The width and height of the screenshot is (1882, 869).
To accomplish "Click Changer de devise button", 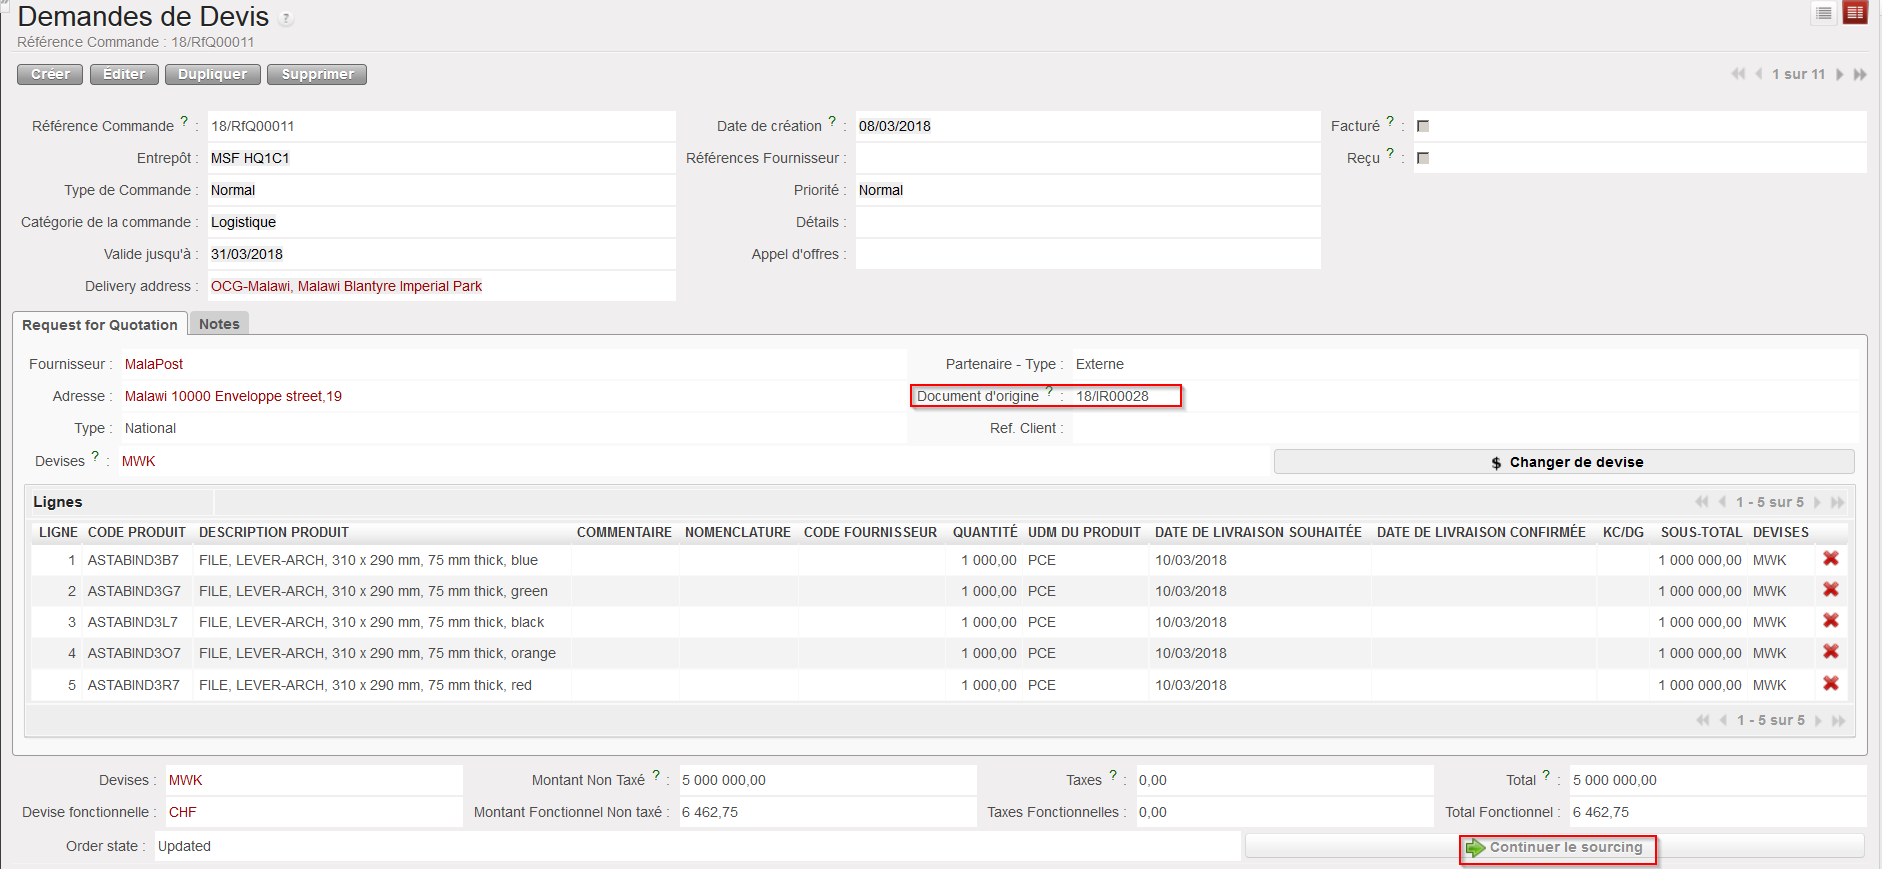I will [1564, 462].
